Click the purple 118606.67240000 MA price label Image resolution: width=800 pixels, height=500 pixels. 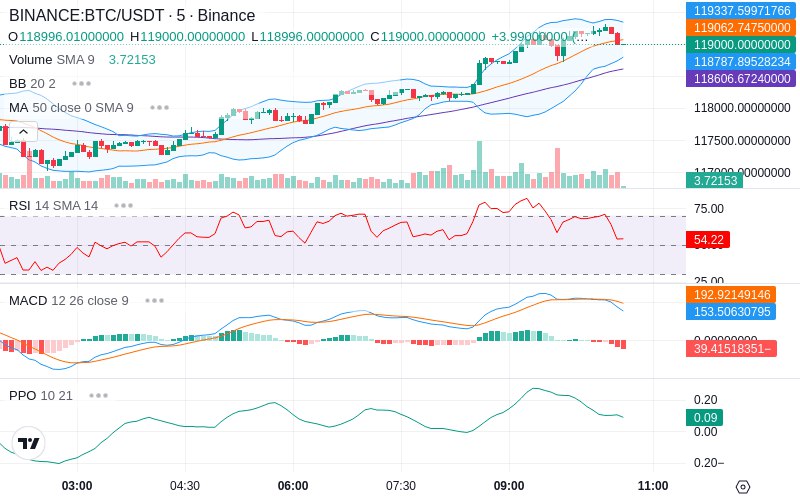[741, 78]
